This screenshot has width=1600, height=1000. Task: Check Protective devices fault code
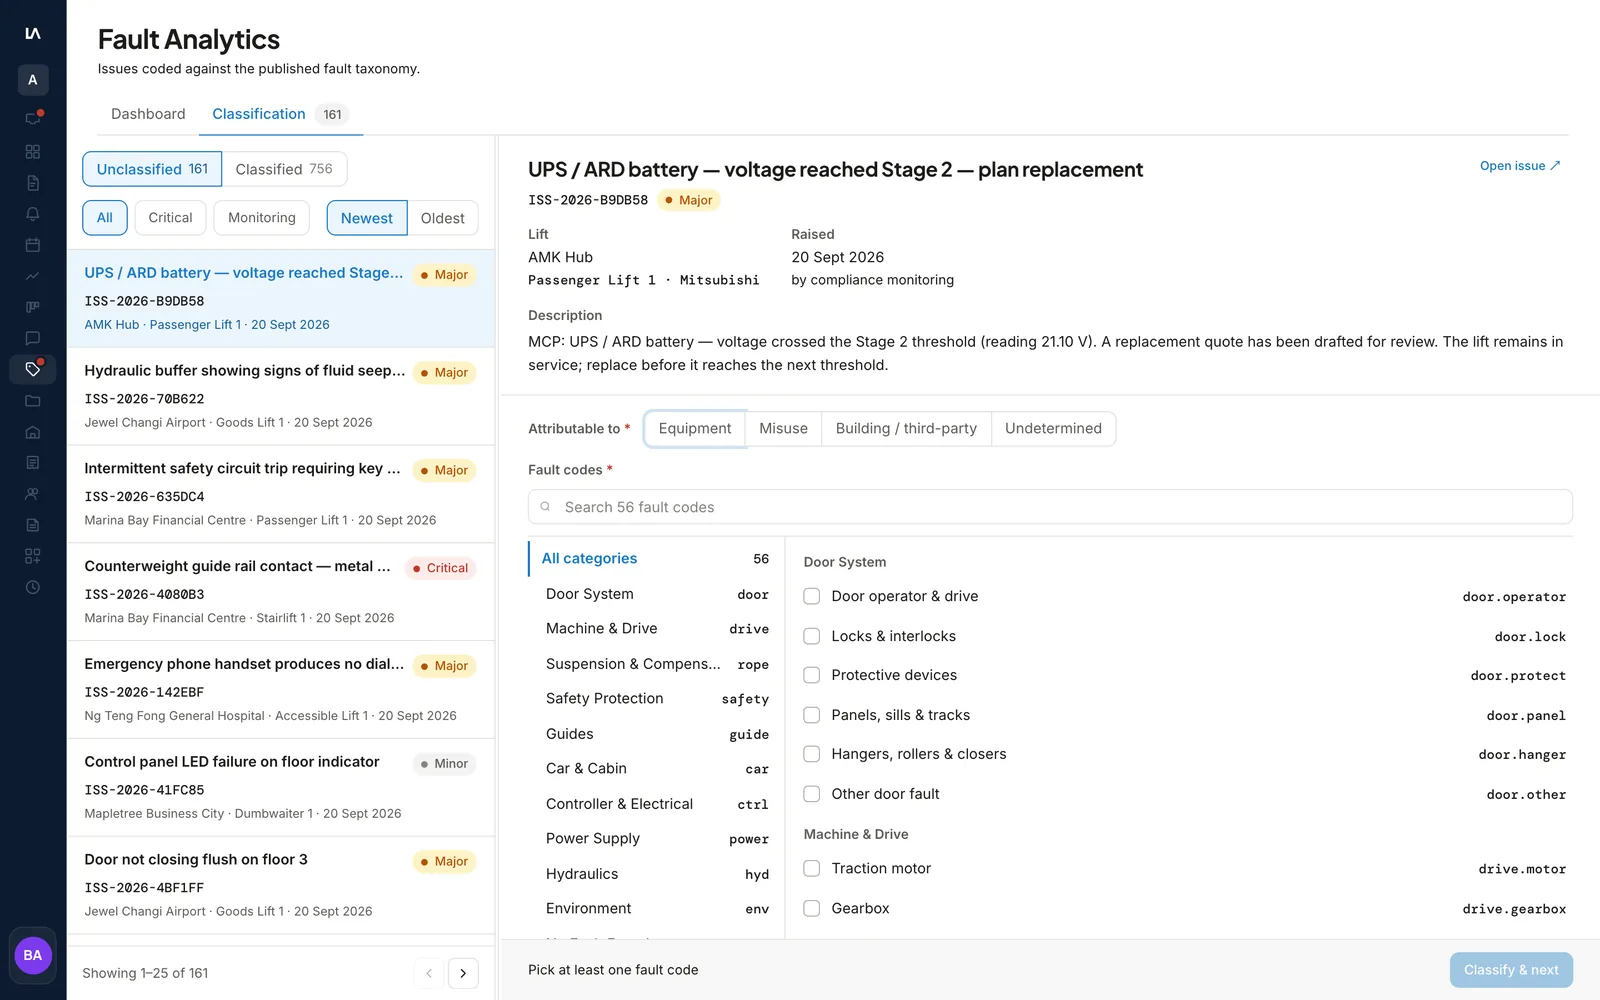pyautogui.click(x=812, y=675)
